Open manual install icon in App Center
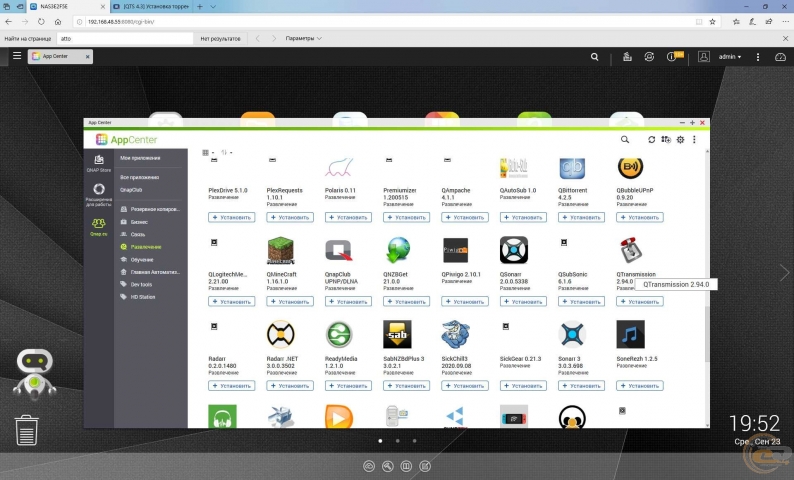This screenshot has width=794, height=480. pos(666,139)
